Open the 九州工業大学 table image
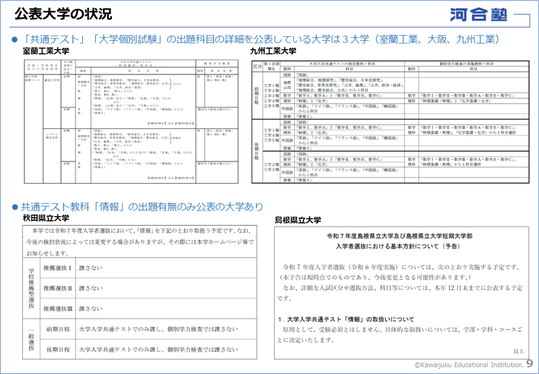539x374 pixels. point(390,121)
